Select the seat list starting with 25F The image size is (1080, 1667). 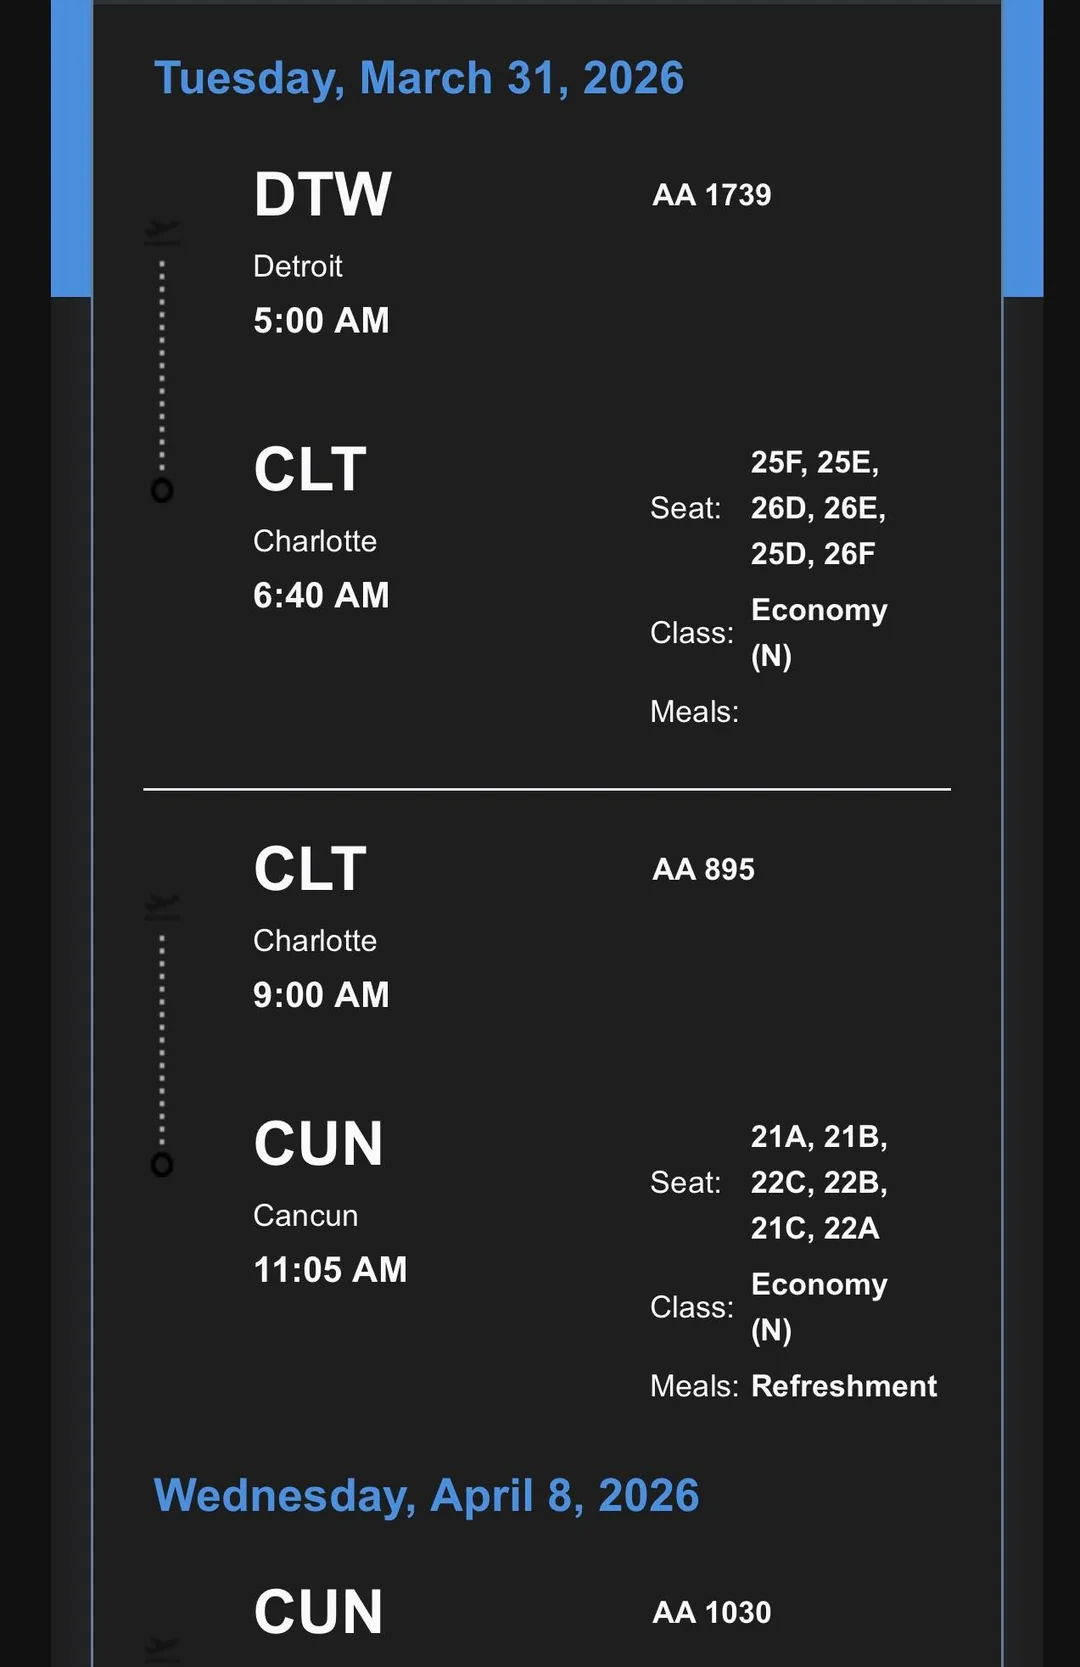tap(818, 507)
